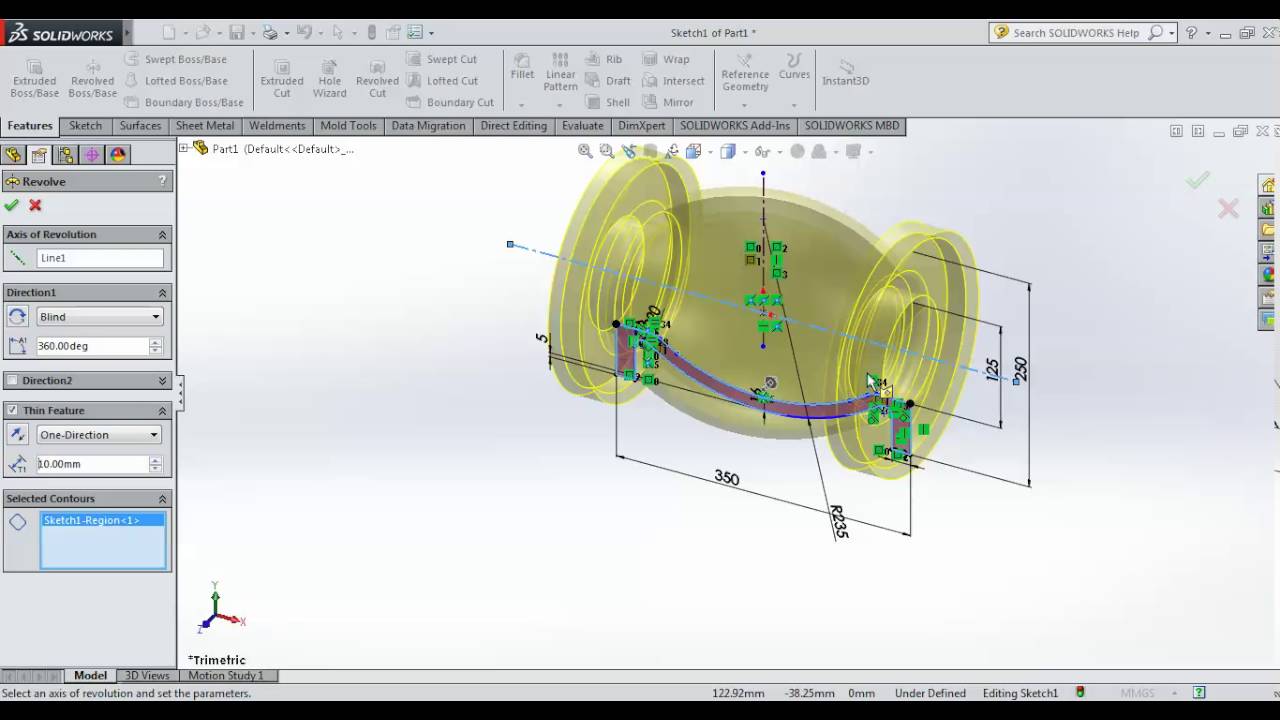Open the FeatureManager design tree tab

pos(12,155)
